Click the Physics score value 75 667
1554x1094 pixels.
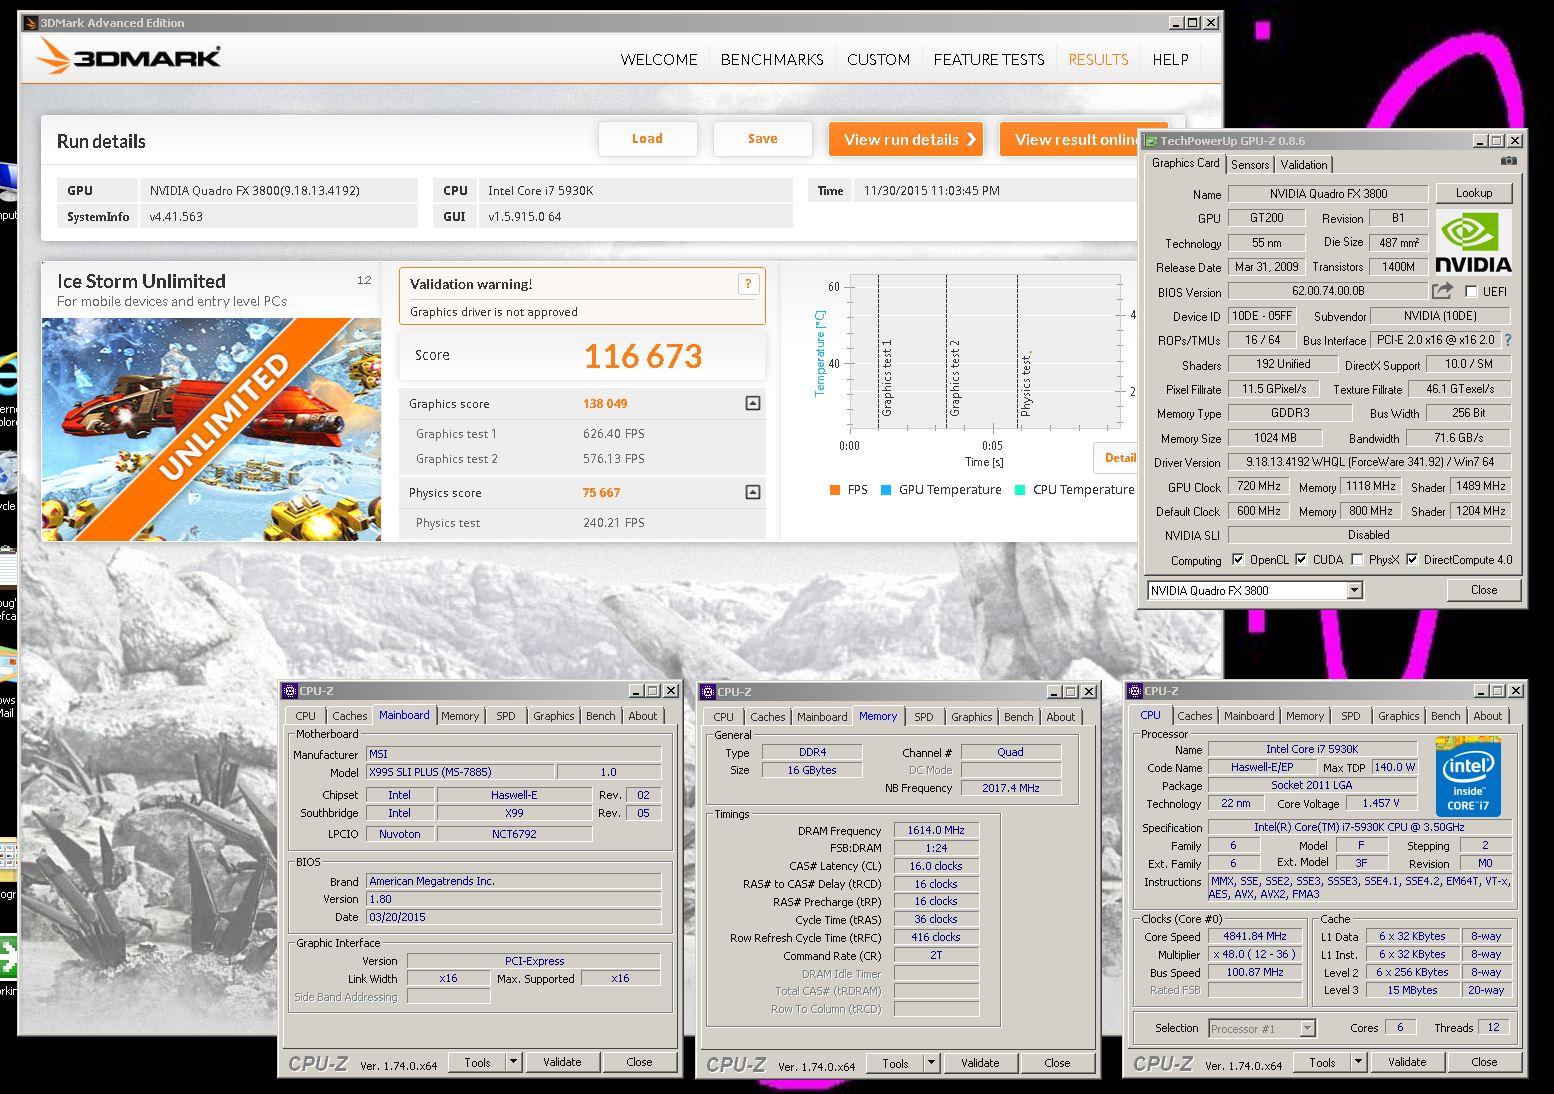[601, 493]
